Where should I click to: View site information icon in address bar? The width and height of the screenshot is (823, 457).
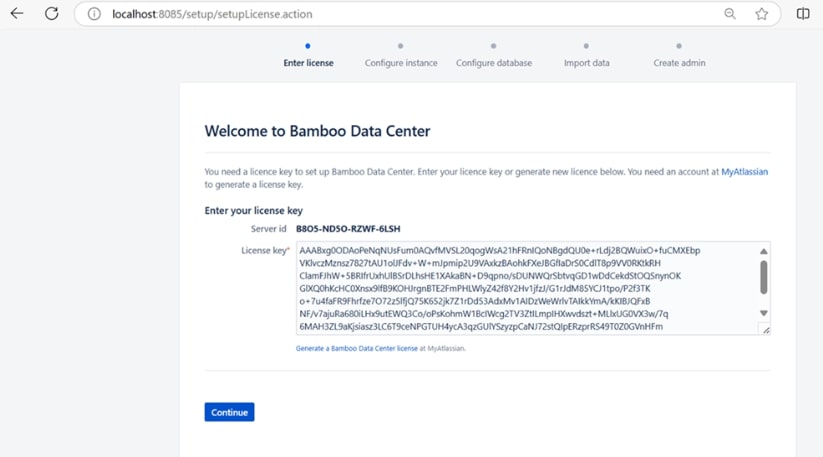(x=94, y=14)
